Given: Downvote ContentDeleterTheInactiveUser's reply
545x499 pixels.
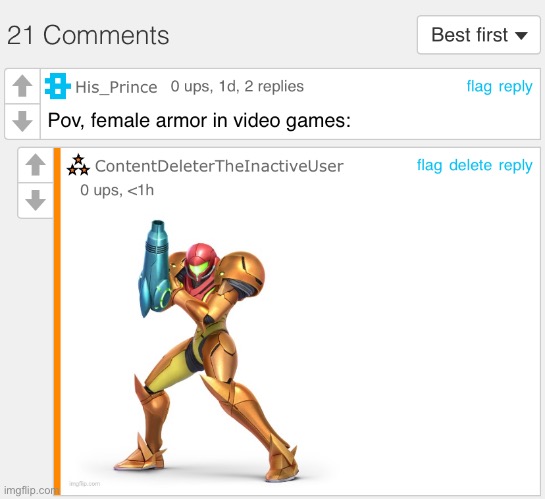Looking at the screenshot, I should [35, 200].
